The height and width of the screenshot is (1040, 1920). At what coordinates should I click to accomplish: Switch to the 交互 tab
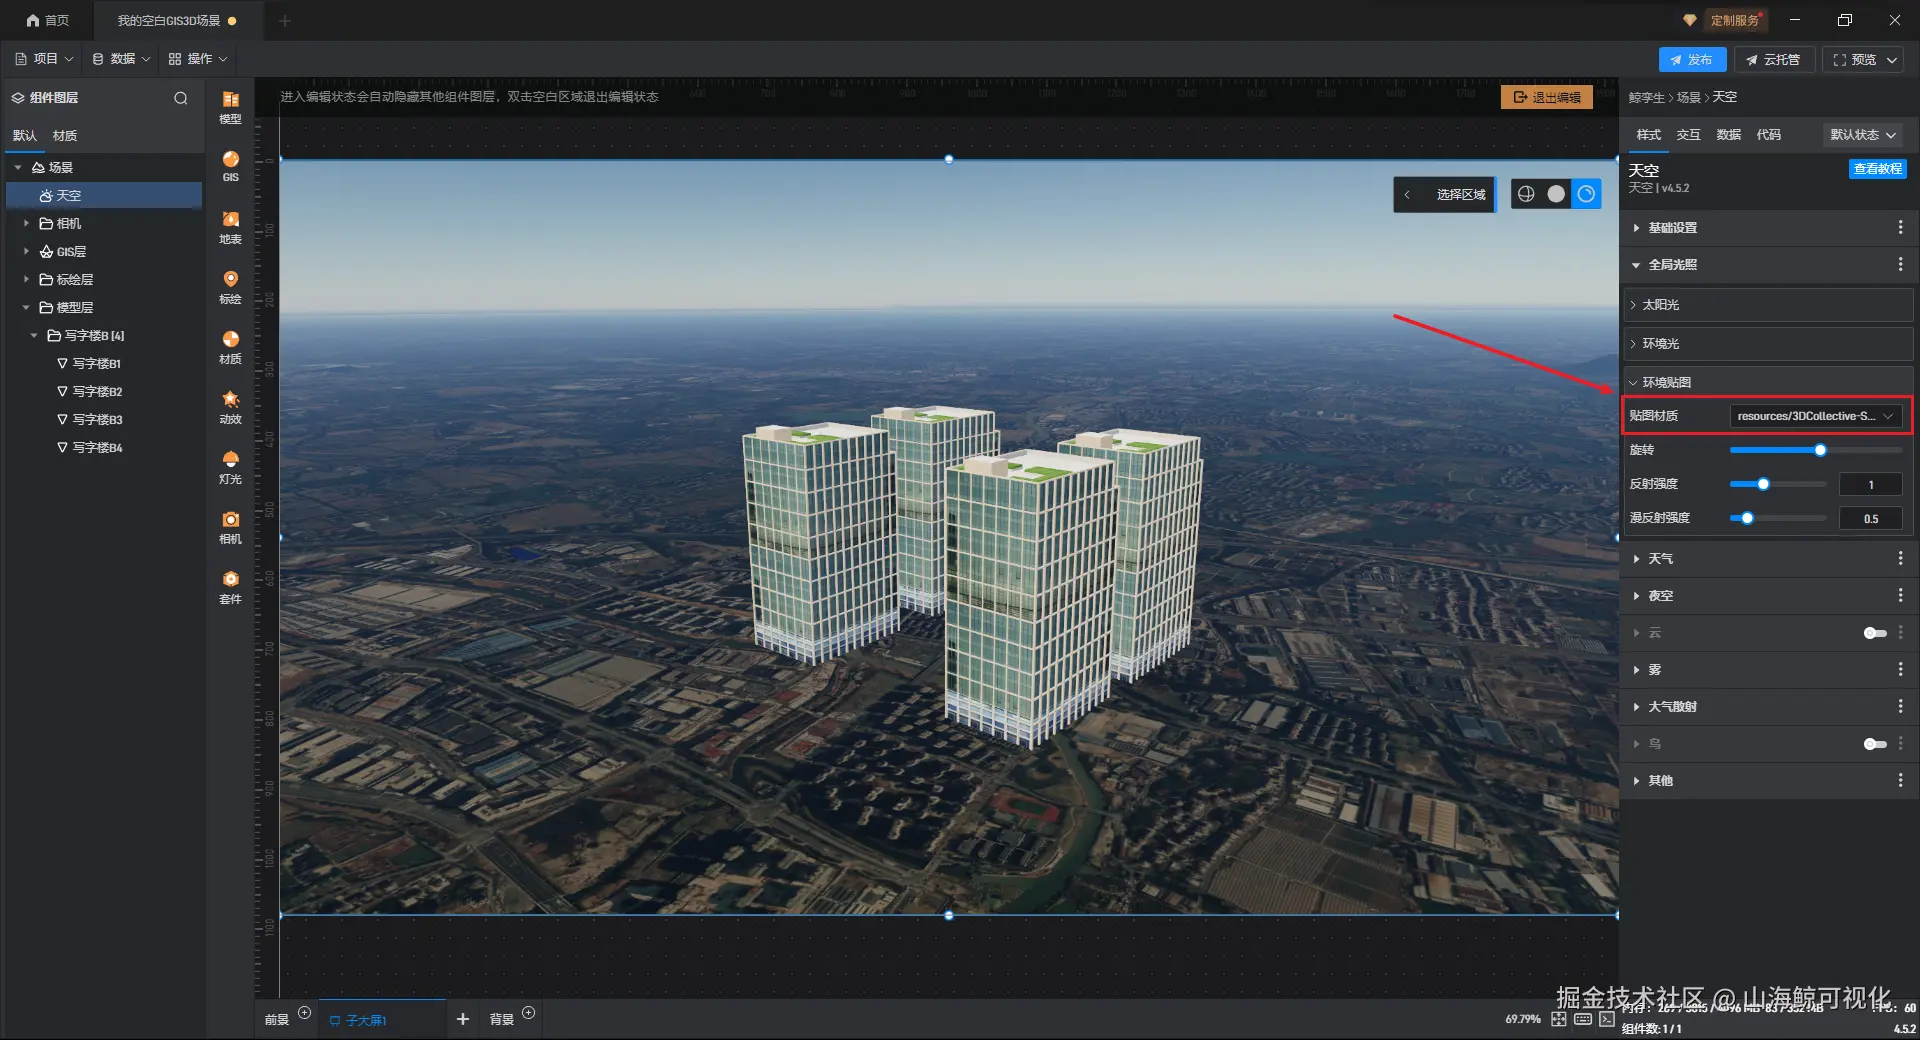click(x=1688, y=135)
